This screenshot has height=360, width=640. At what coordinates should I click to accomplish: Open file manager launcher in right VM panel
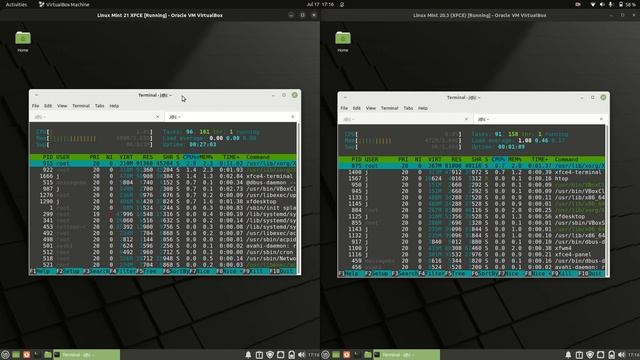point(368,355)
